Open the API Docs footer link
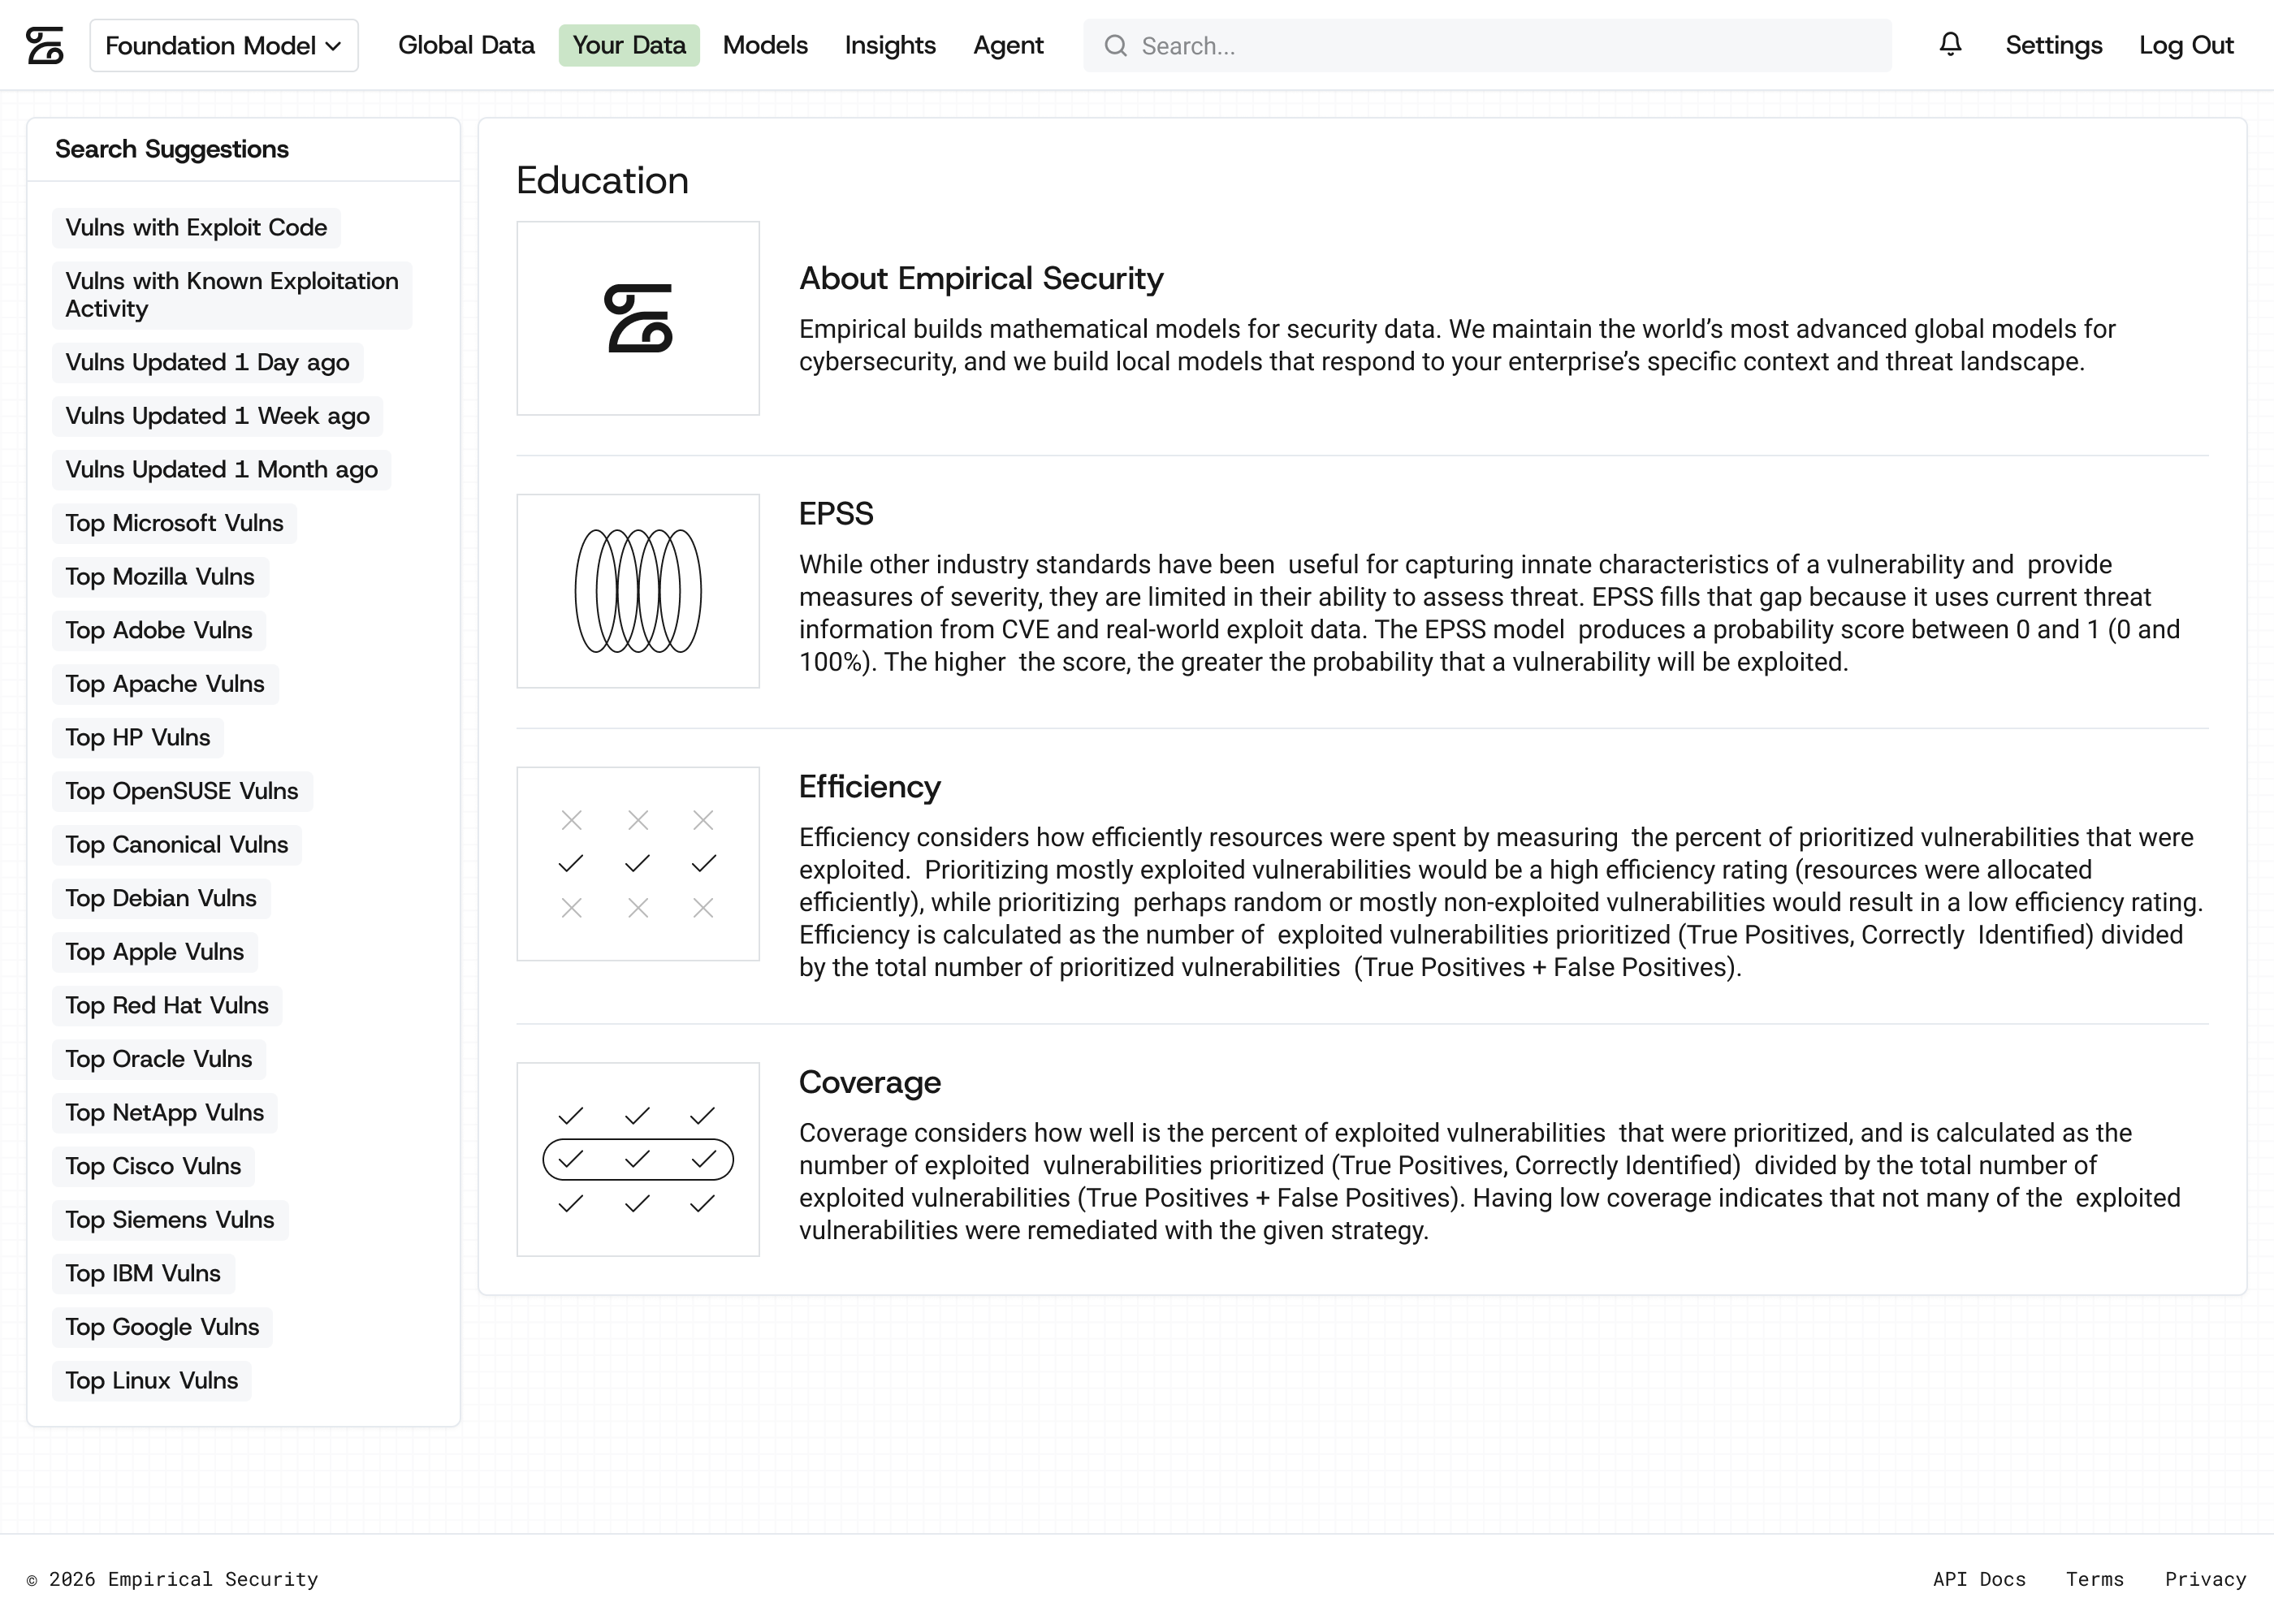 tap(1979, 1579)
